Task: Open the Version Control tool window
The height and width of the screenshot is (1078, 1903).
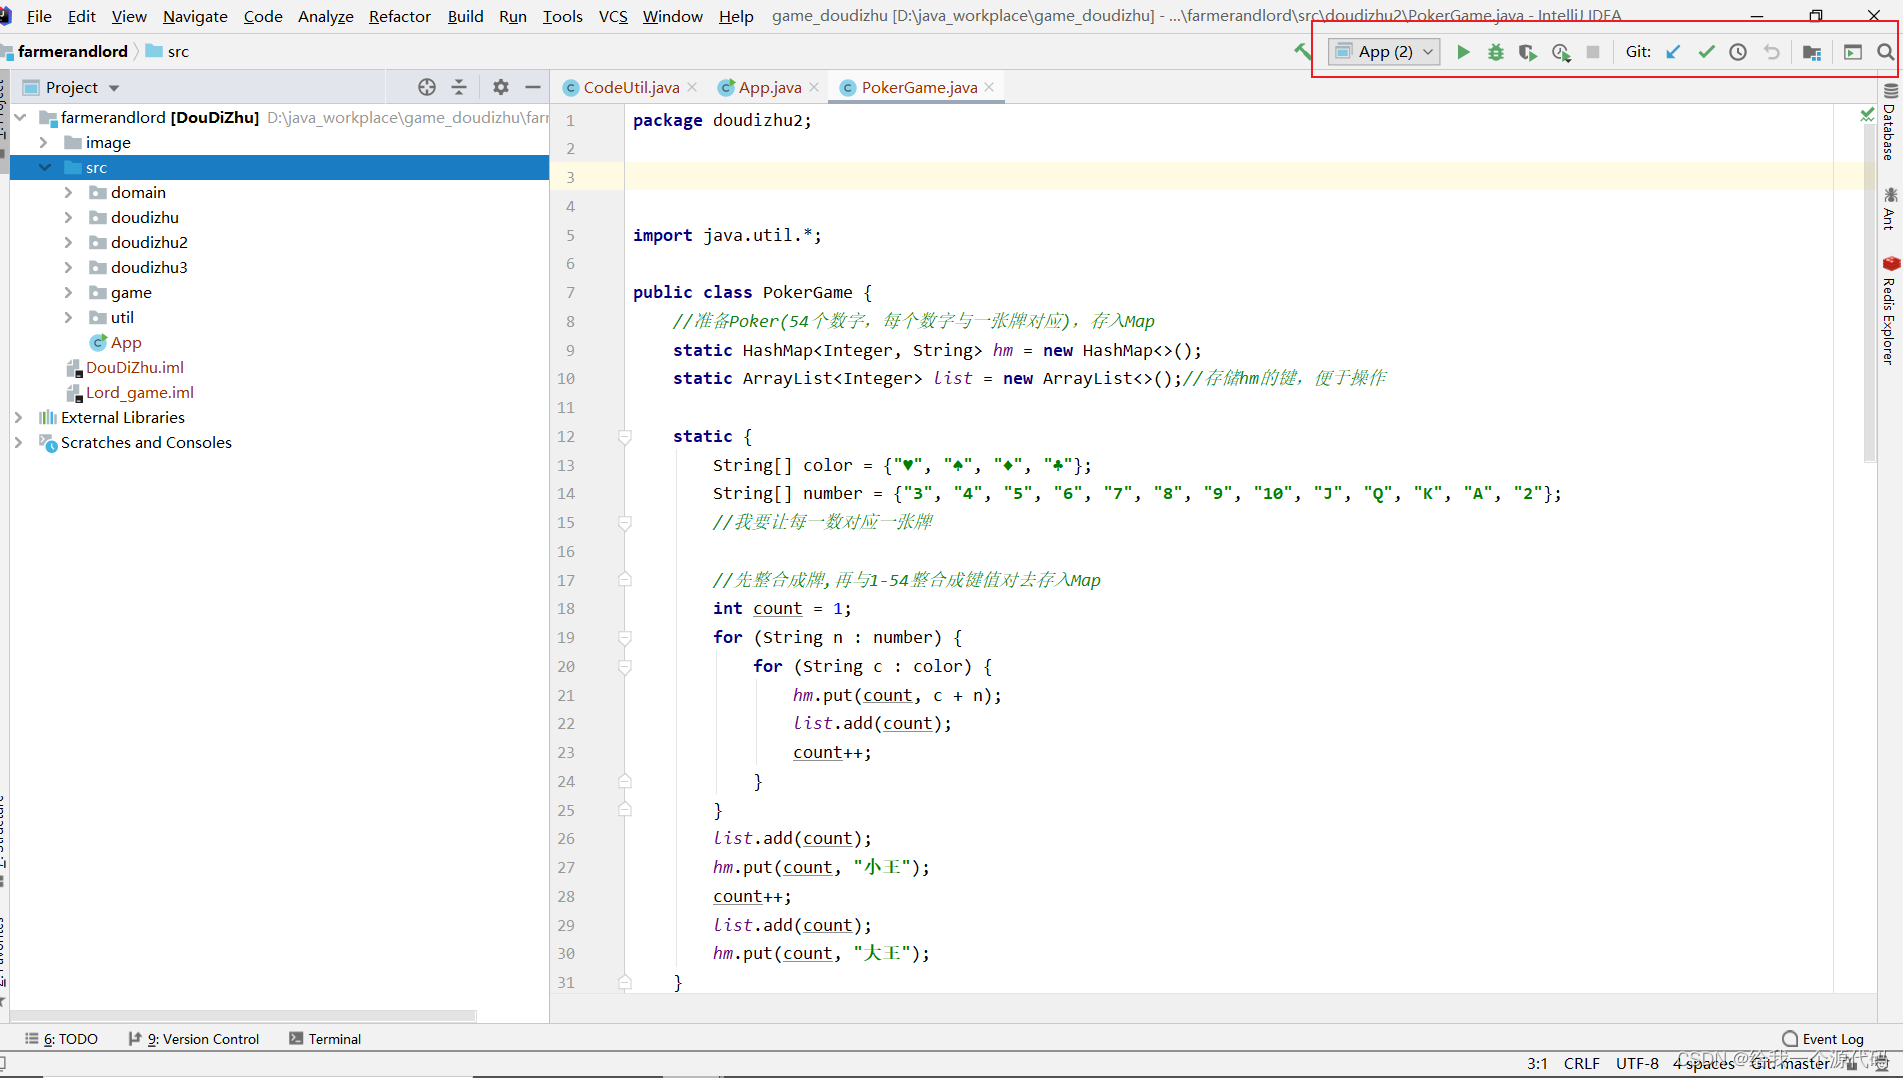Action: tap(194, 1039)
